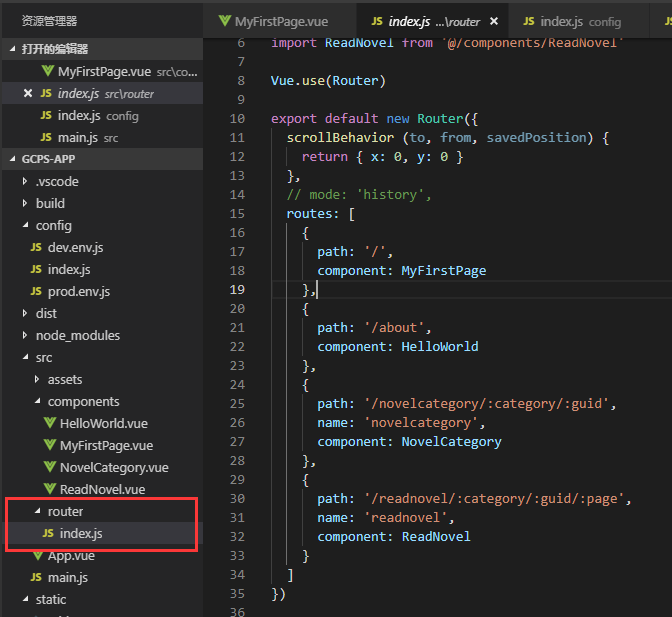The width and height of the screenshot is (672, 617).
Task: Close the index.js router editor tab
Action: [x=494, y=21]
